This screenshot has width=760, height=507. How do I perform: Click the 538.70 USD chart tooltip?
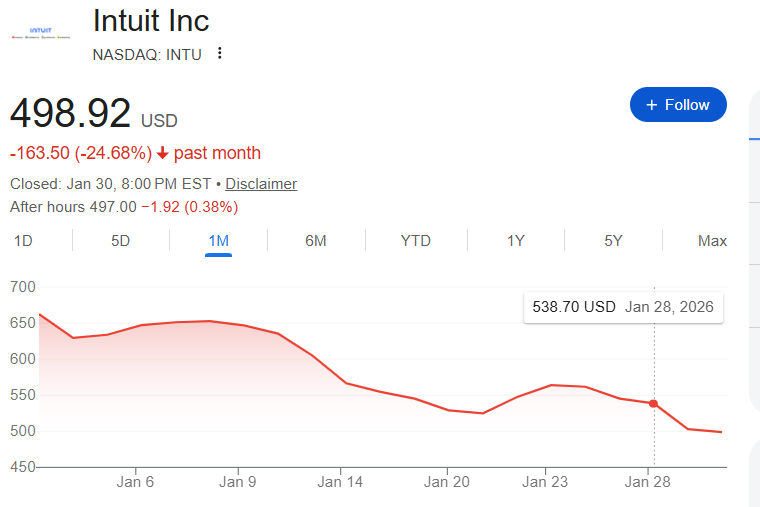622,307
